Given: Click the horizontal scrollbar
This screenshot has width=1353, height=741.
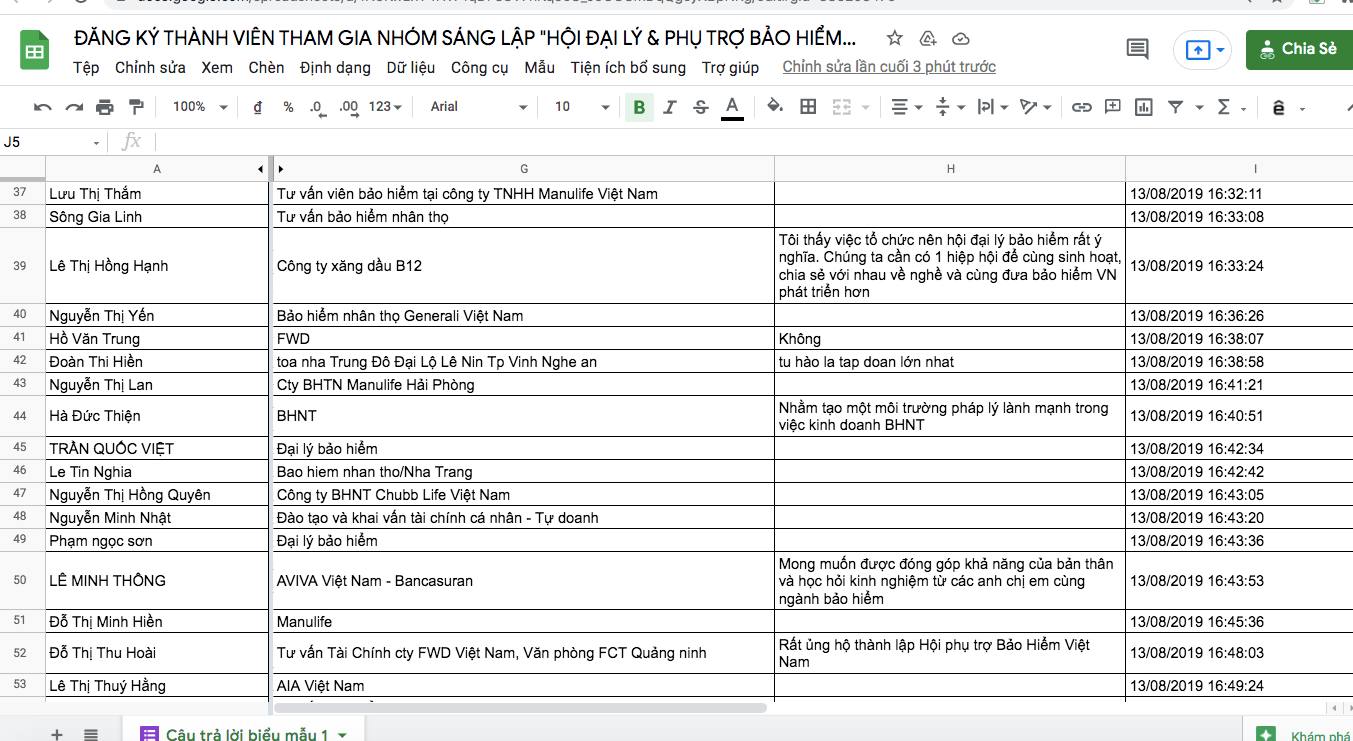Looking at the screenshot, I should click(x=520, y=708).
